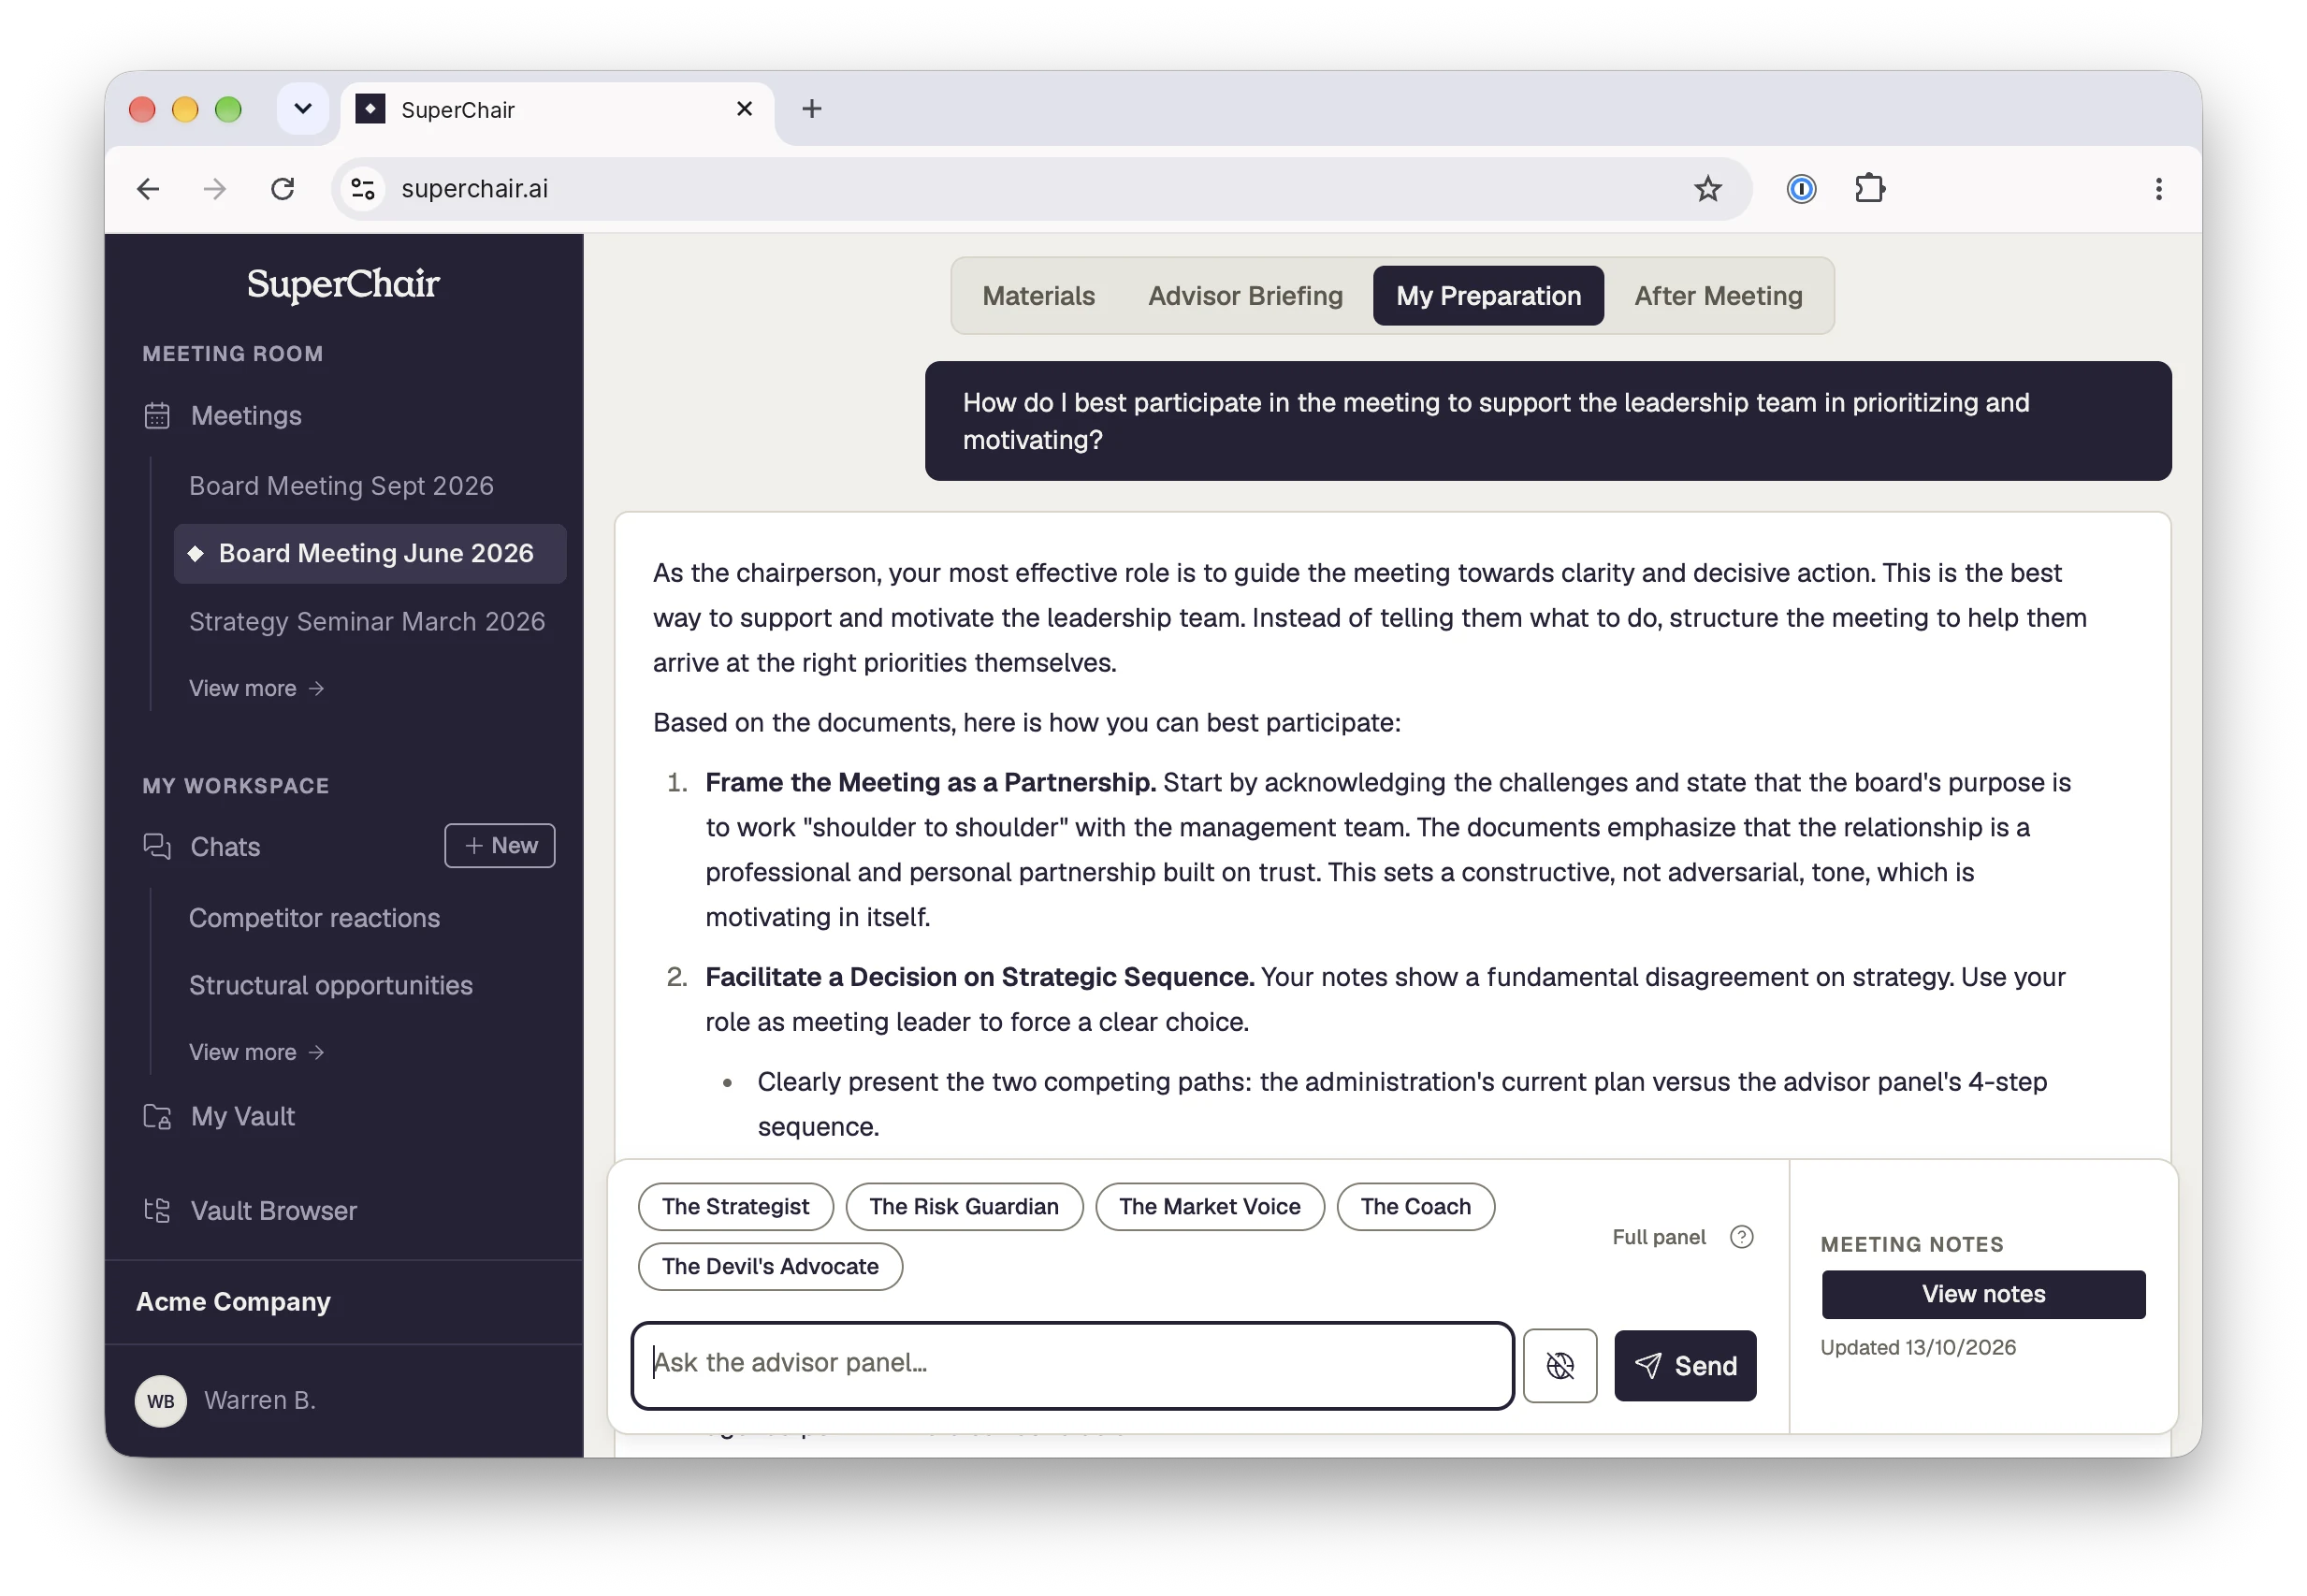Start a New chat
2307x1596 pixels.
499,845
